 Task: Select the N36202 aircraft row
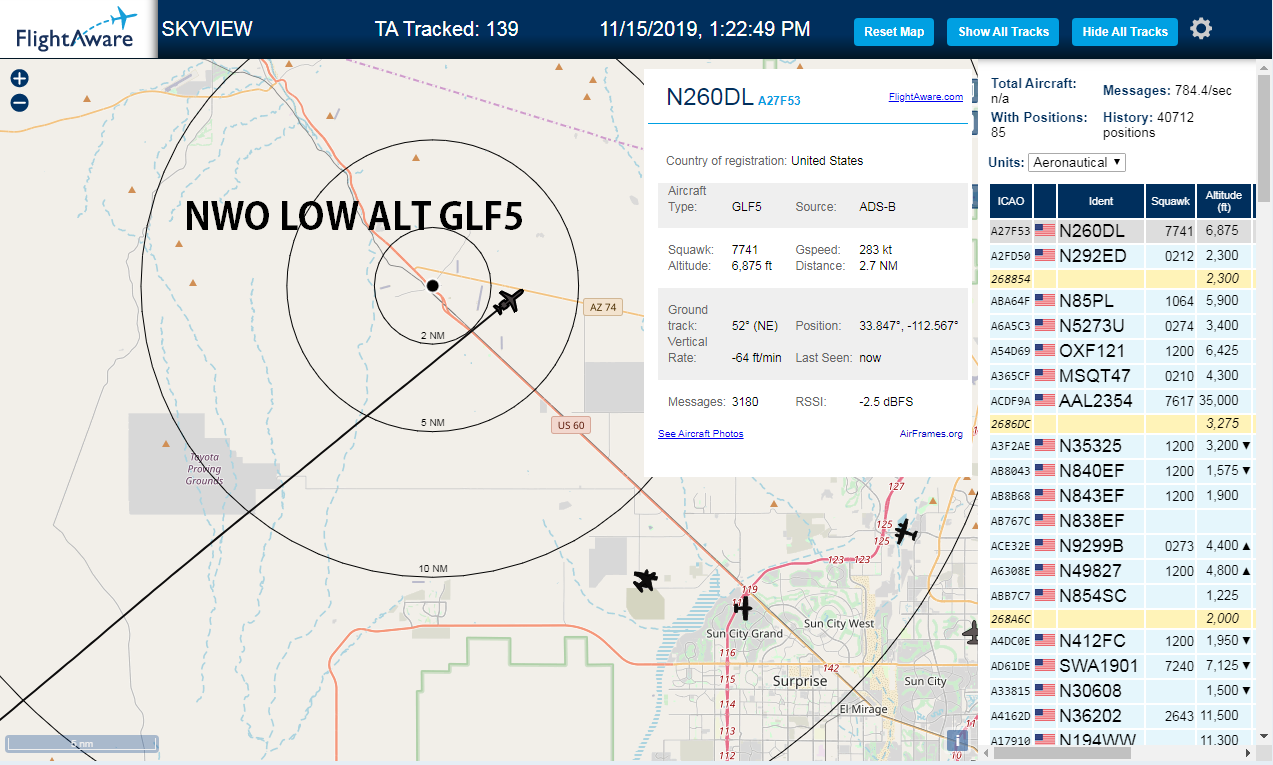1121,715
